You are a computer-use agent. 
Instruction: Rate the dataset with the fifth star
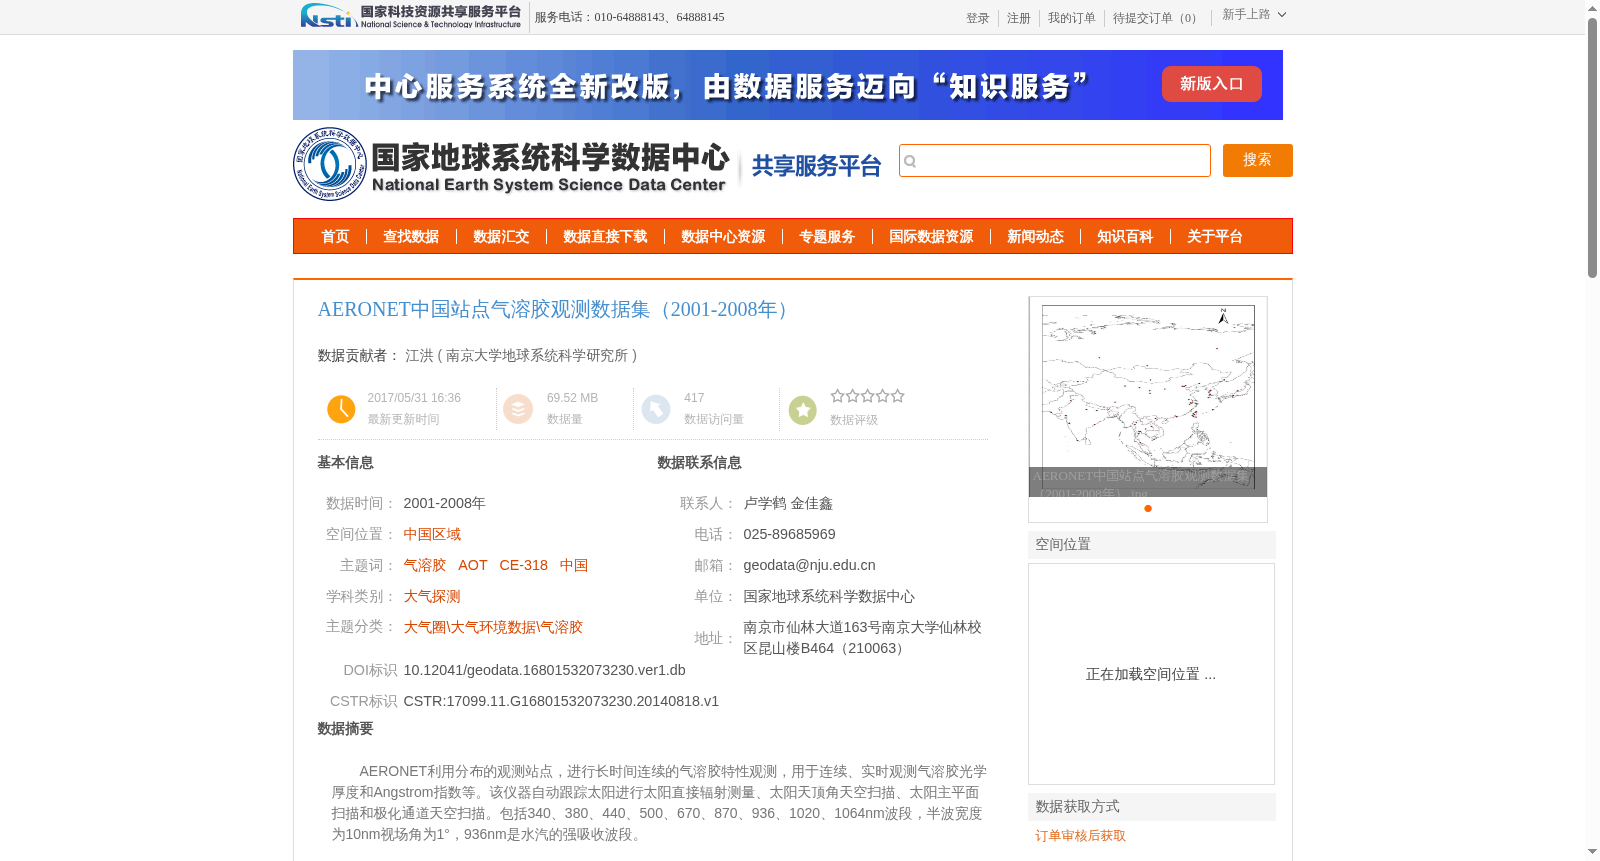898,396
